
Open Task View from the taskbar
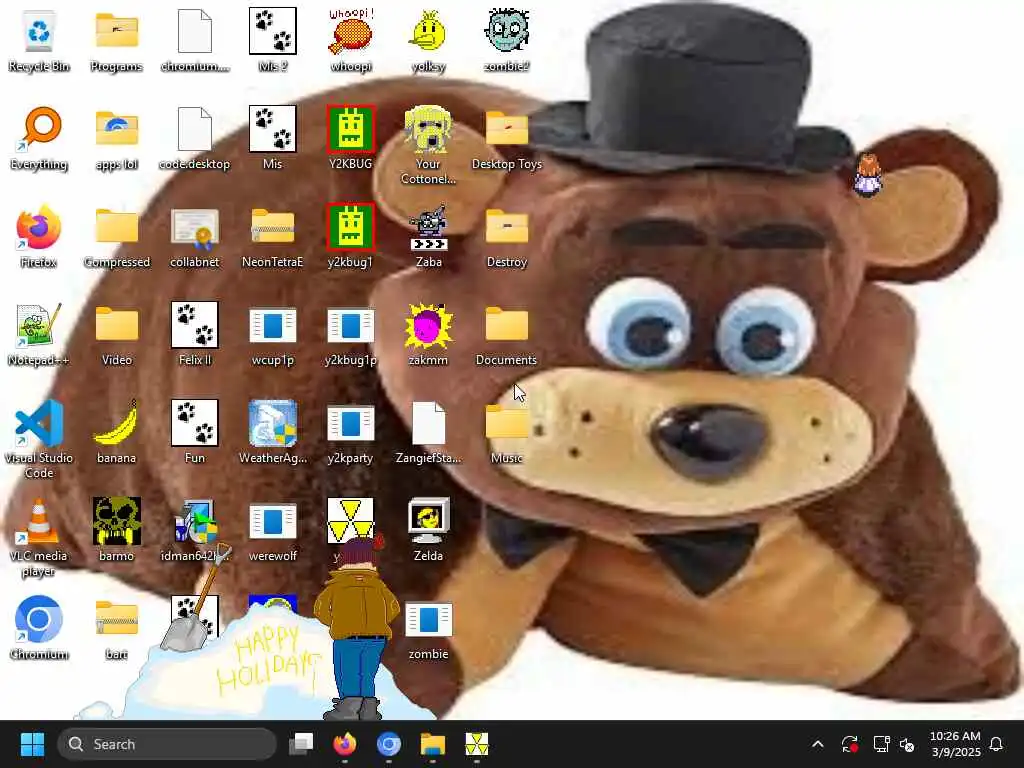301,744
